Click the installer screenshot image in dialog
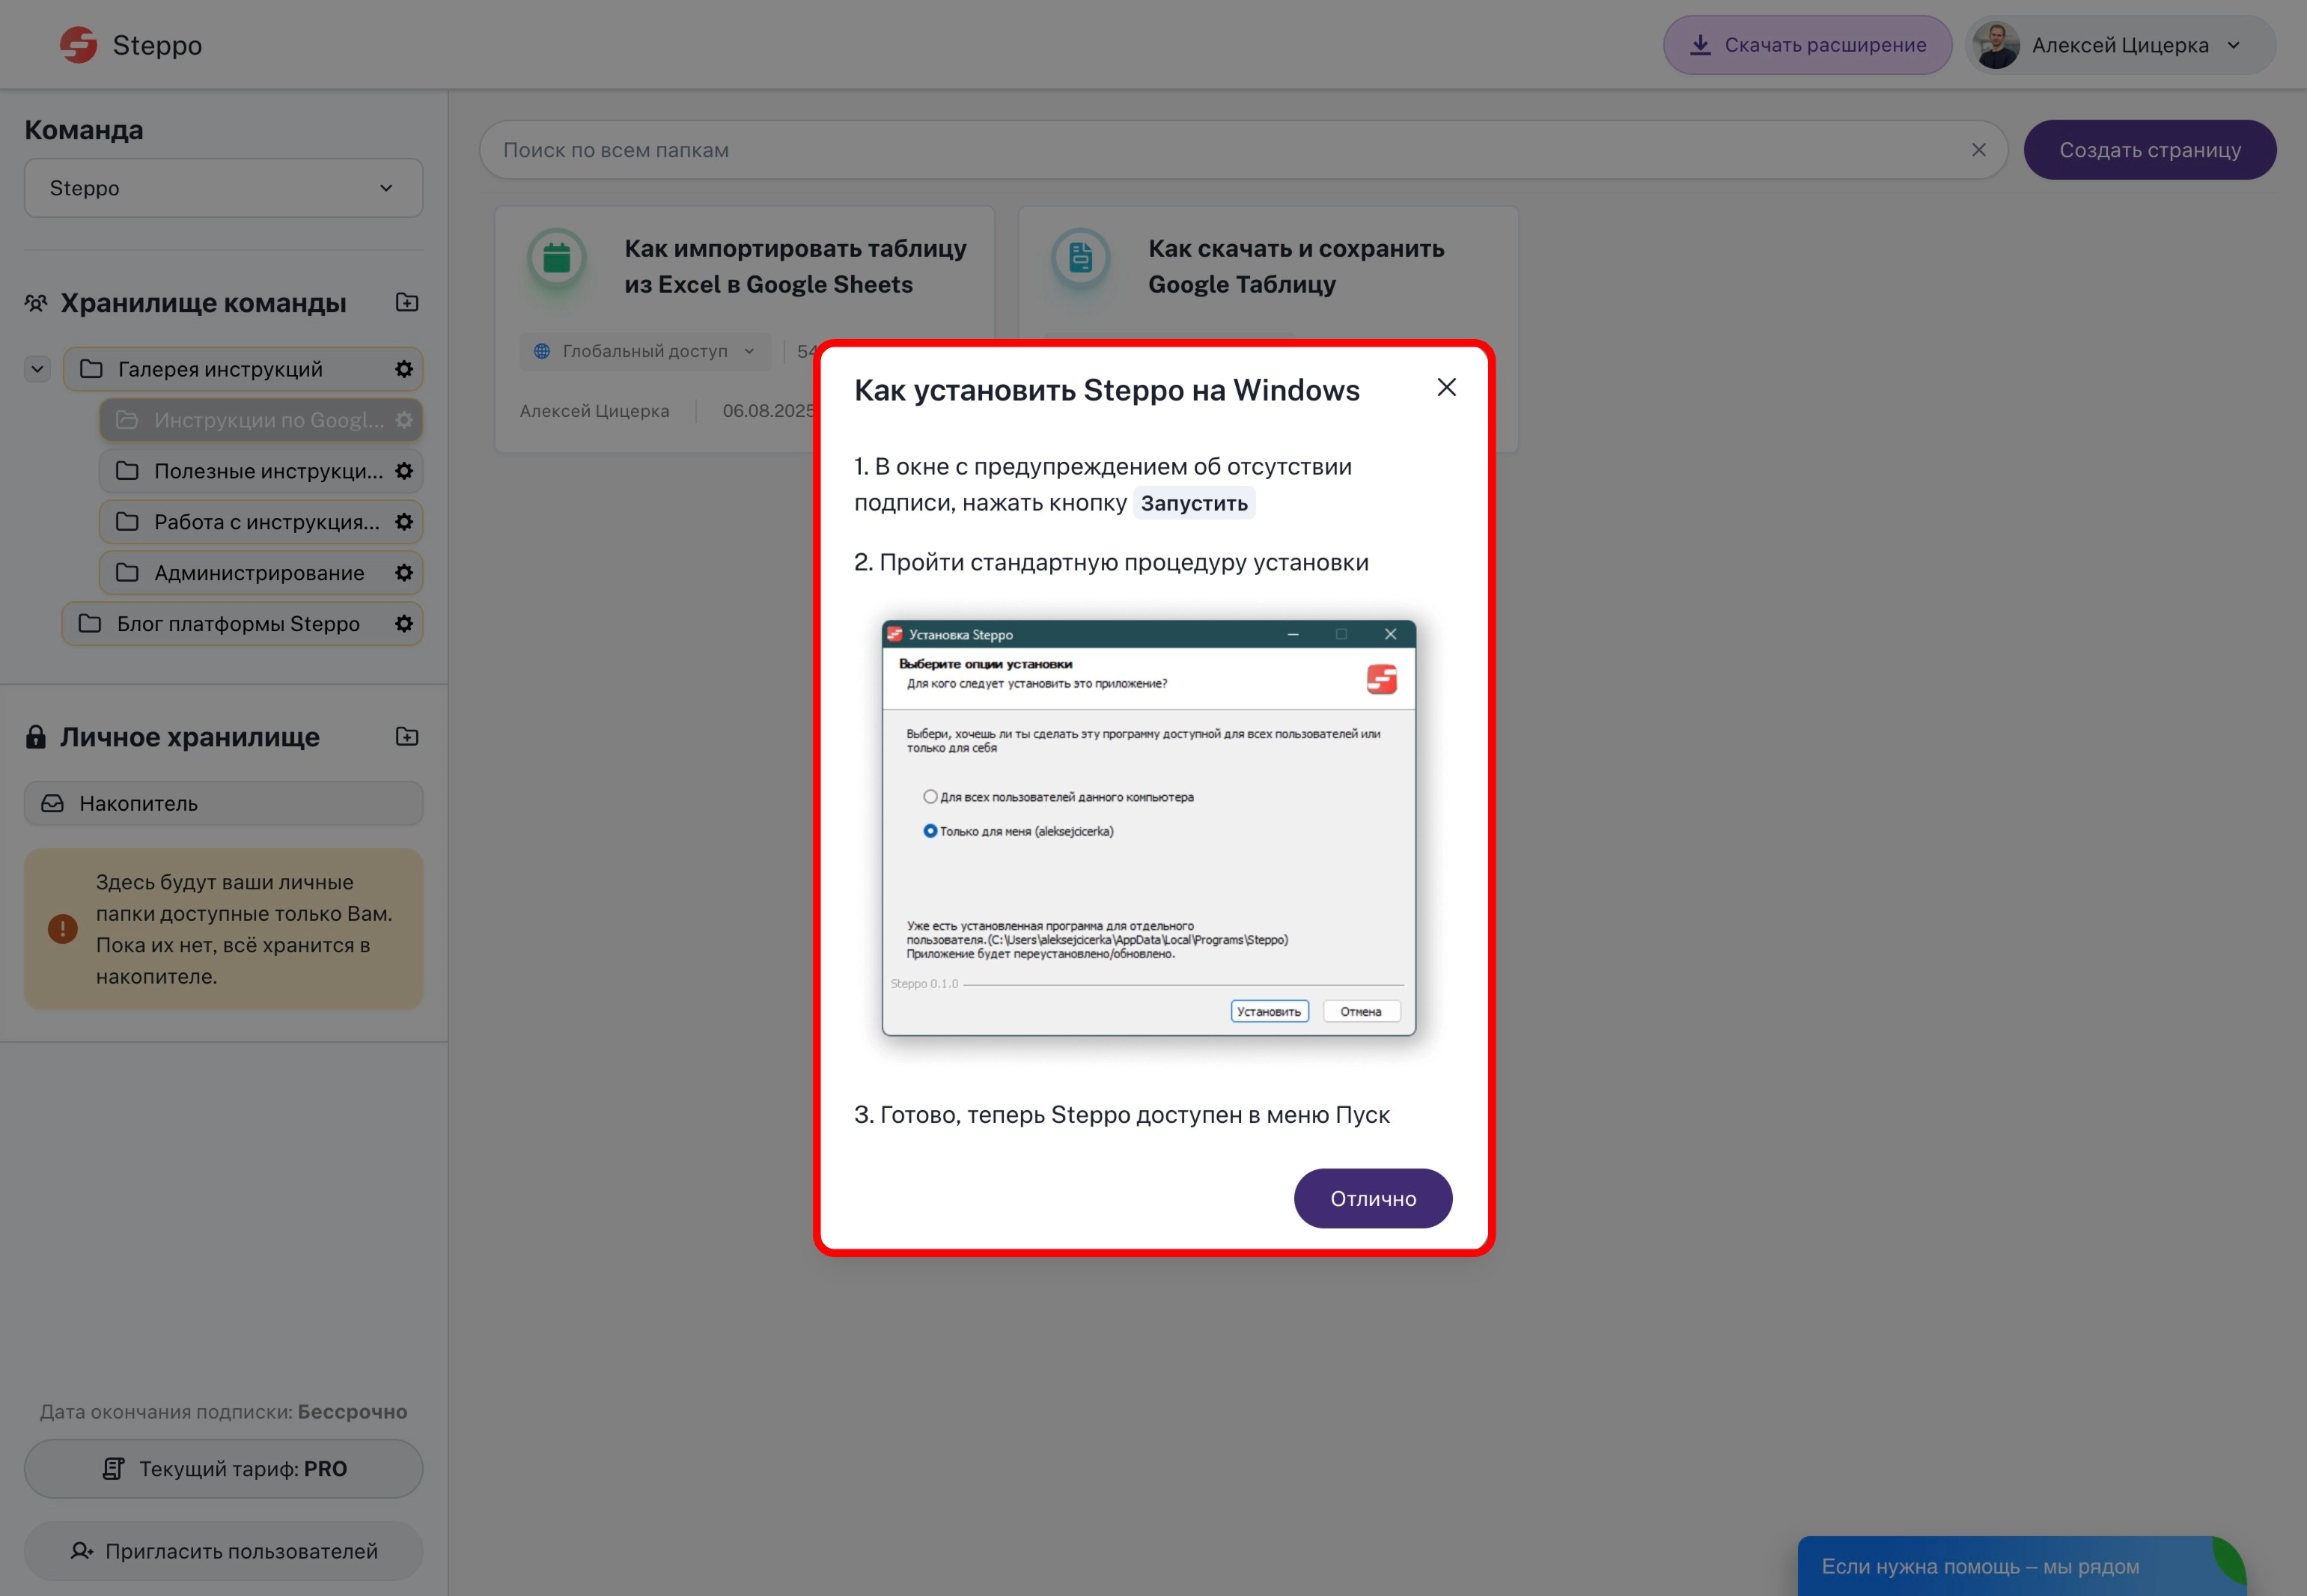Image resolution: width=2307 pixels, height=1596 pixels. (x=1148, y=828)
